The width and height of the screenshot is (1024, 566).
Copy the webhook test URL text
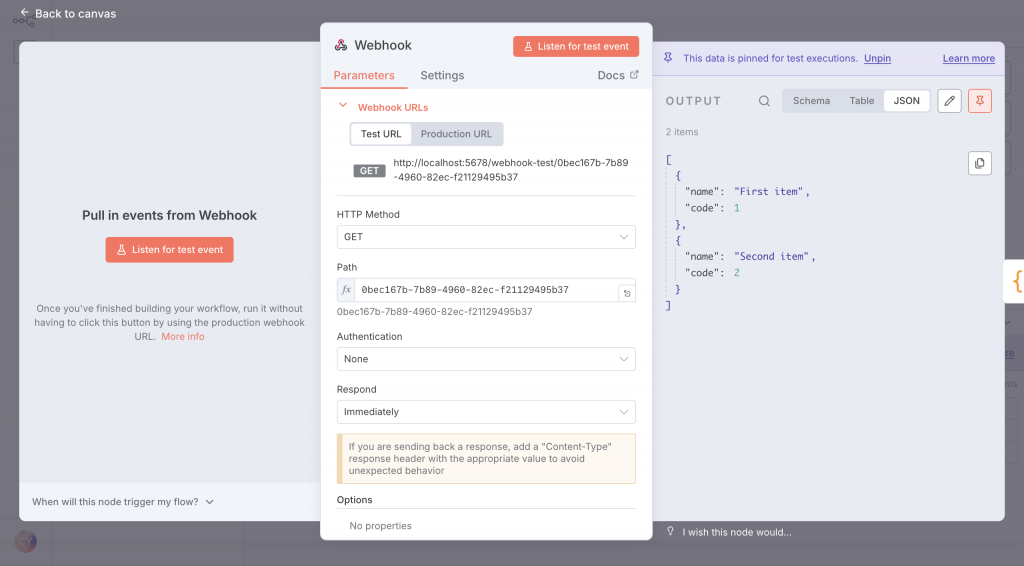(x=511, y=170)
